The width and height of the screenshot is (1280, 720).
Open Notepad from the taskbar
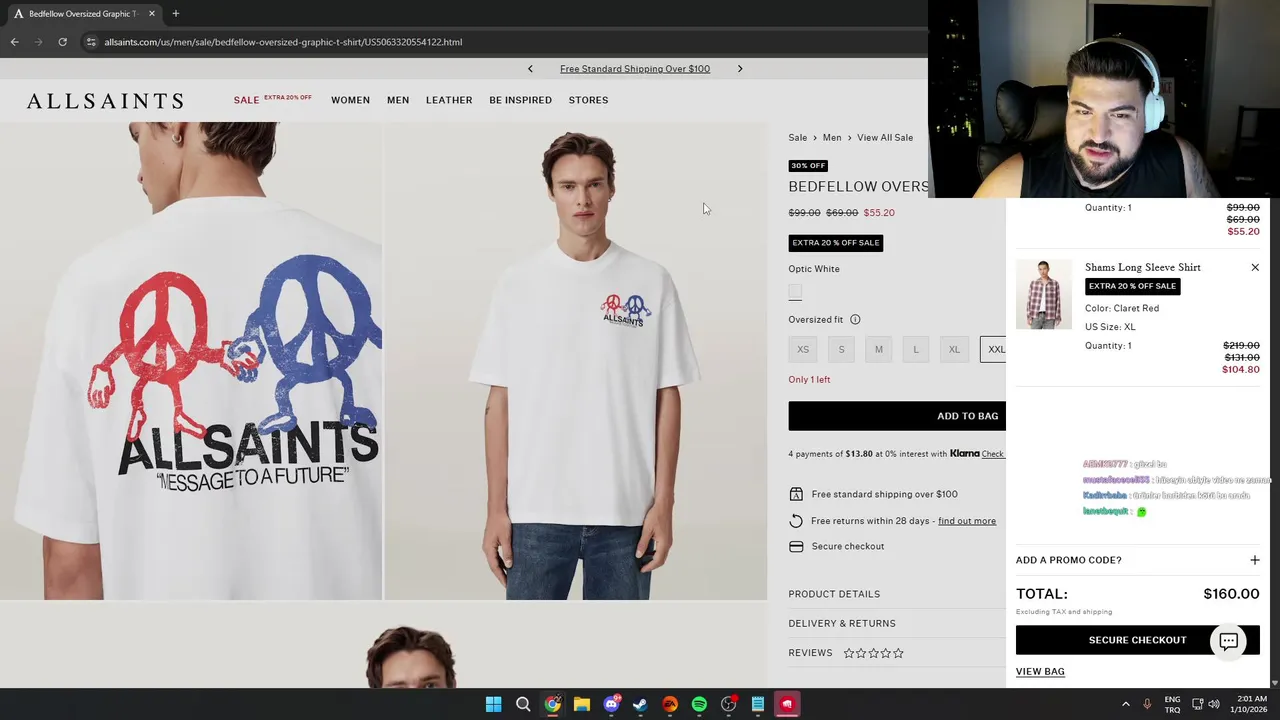758,704
